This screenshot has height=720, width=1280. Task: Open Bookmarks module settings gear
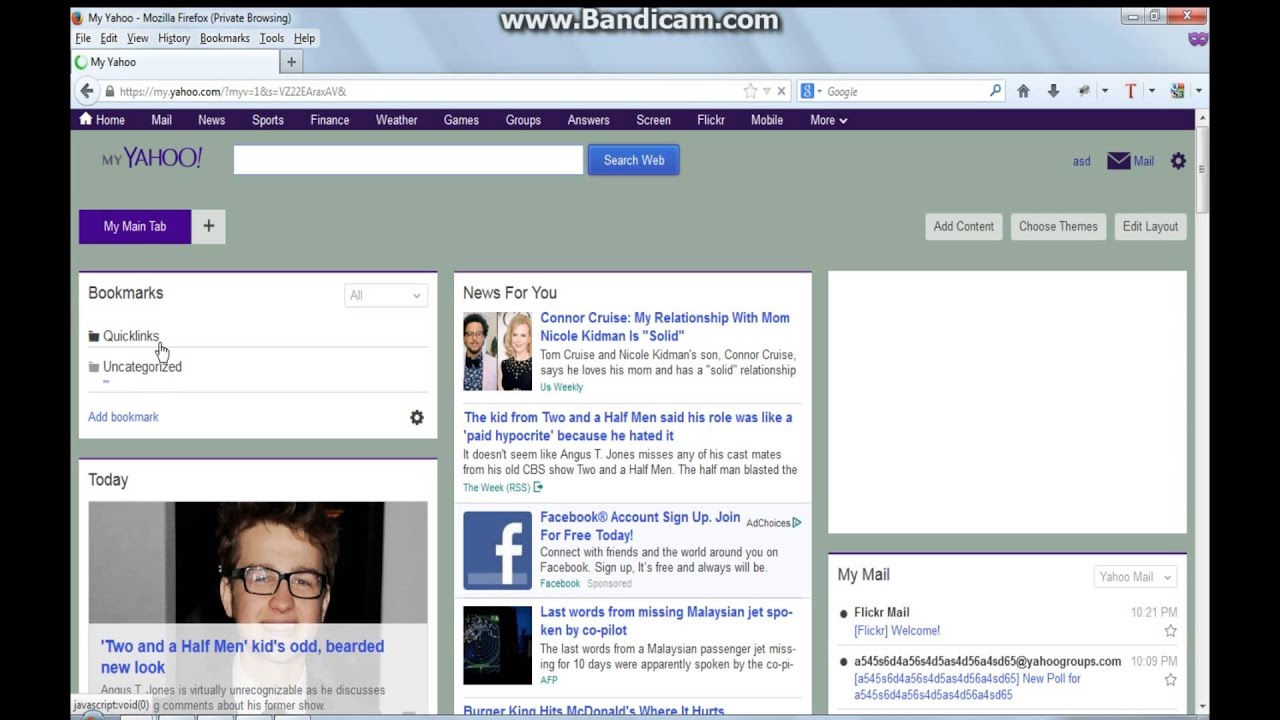point(417,418)
